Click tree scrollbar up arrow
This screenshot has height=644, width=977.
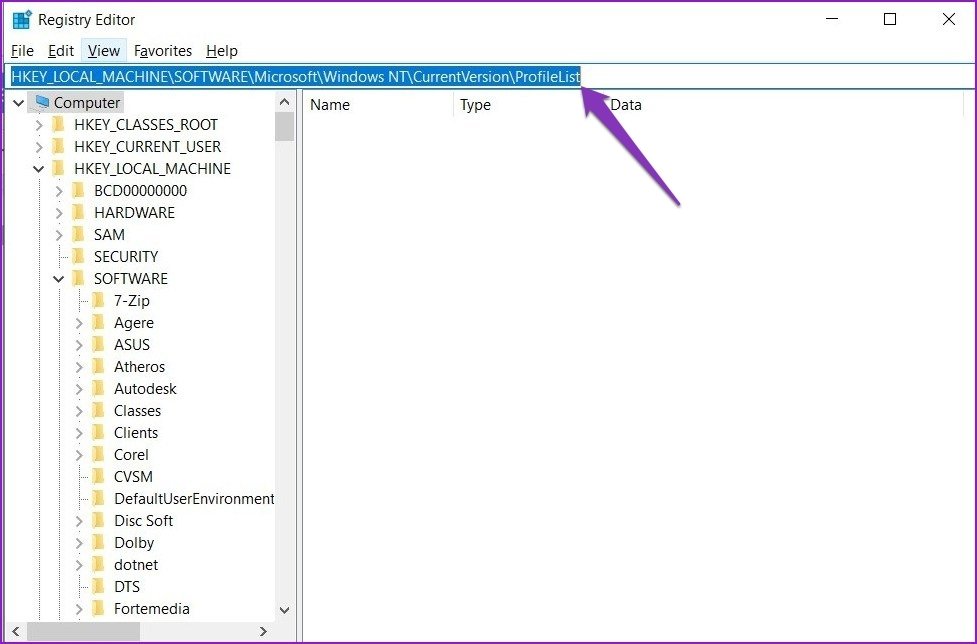point(285,102)
